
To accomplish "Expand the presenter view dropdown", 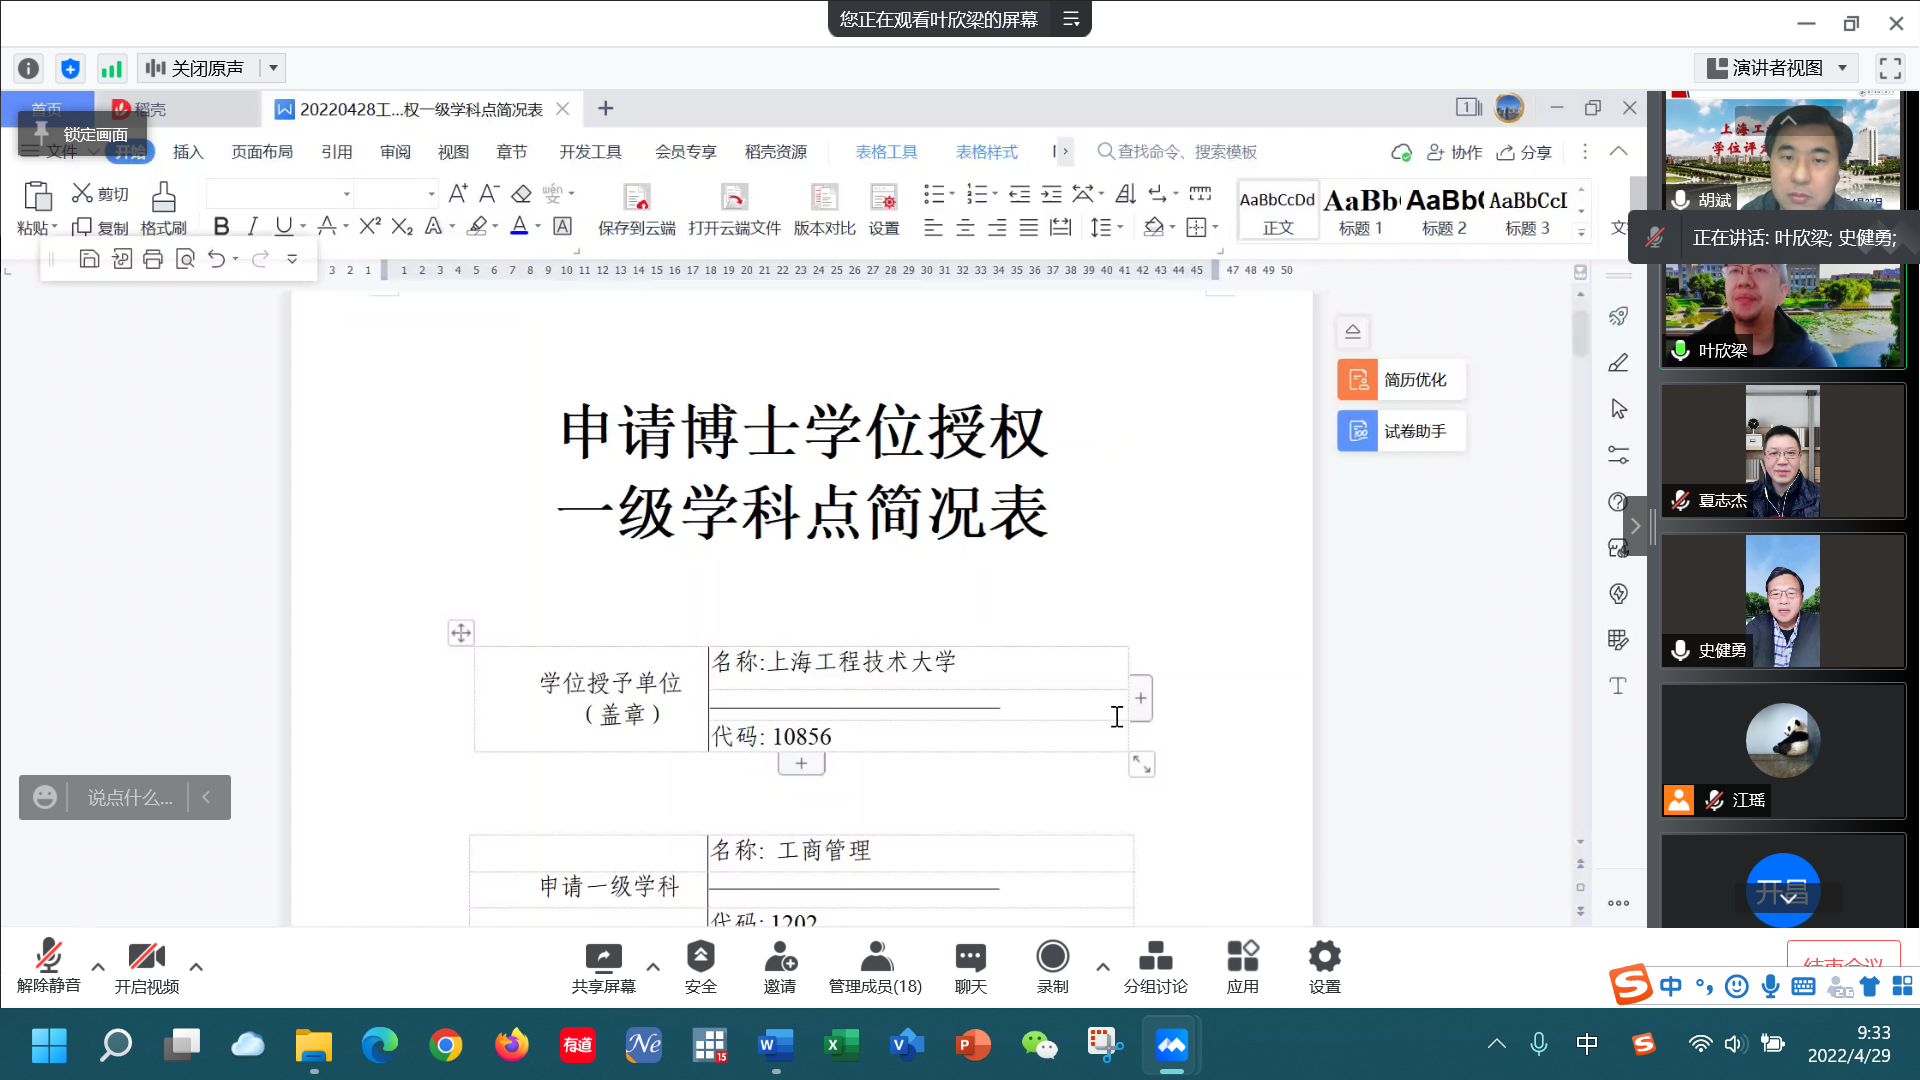I will coord(1842,68).
